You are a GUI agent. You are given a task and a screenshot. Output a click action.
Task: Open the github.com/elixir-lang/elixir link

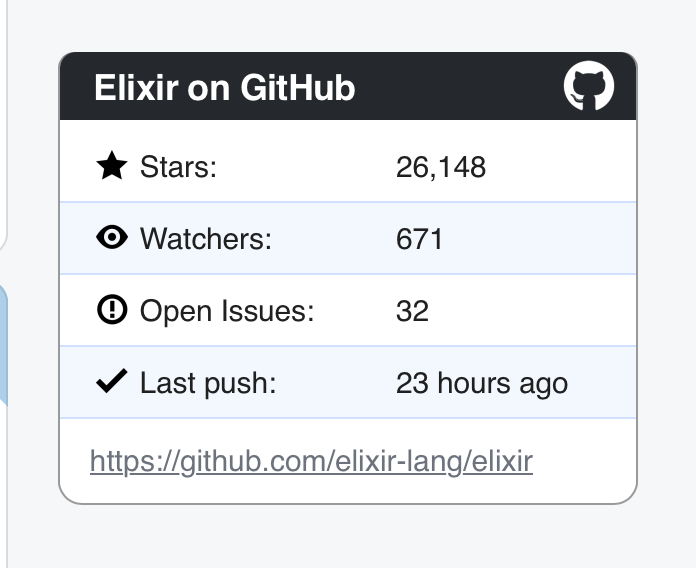tap(311, 461)
